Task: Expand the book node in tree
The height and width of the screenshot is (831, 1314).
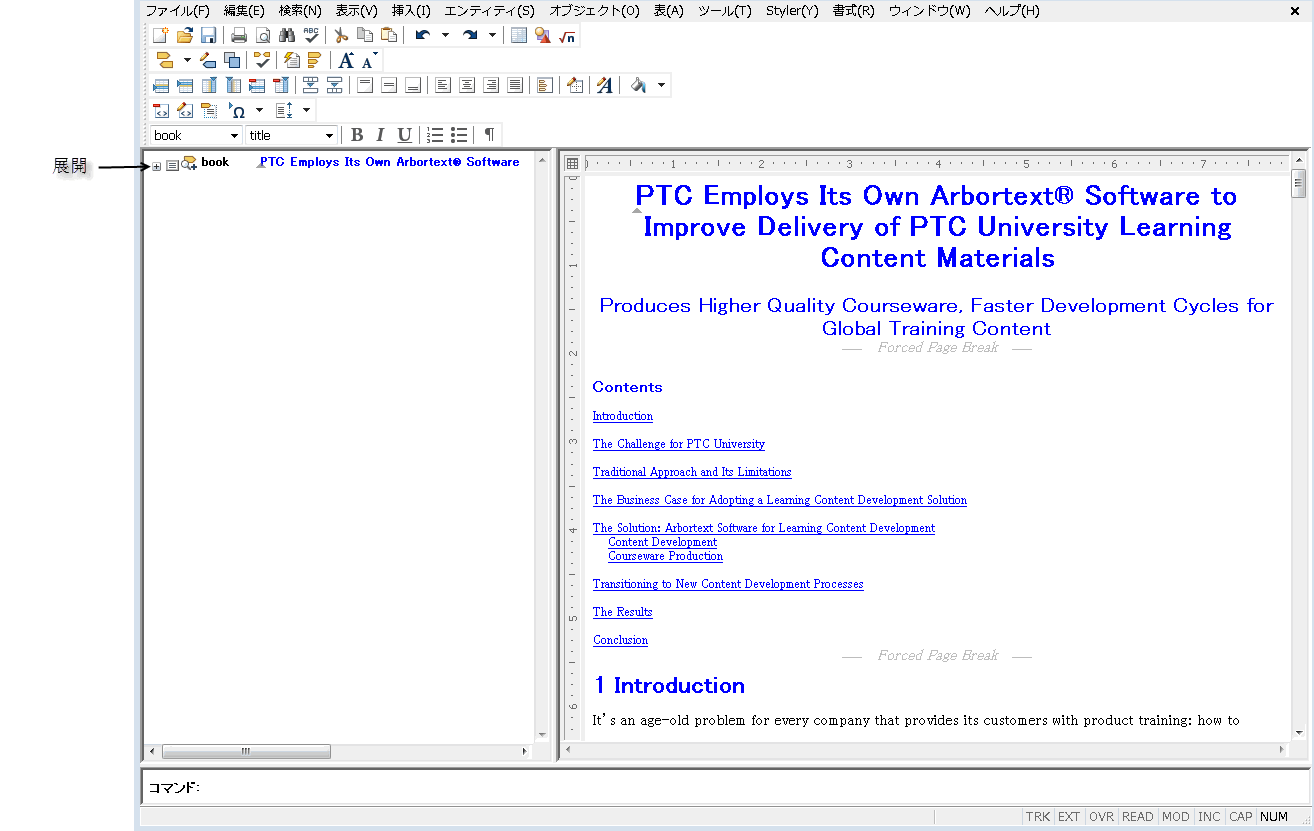Action: point(157,165)
